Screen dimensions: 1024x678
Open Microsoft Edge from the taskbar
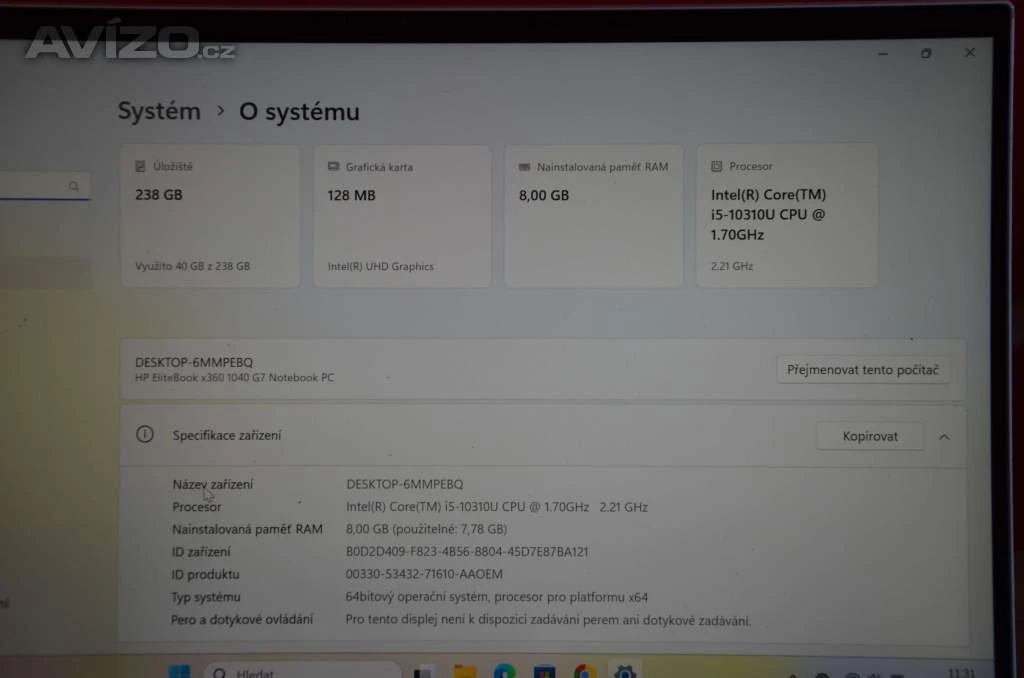[504, 671]
